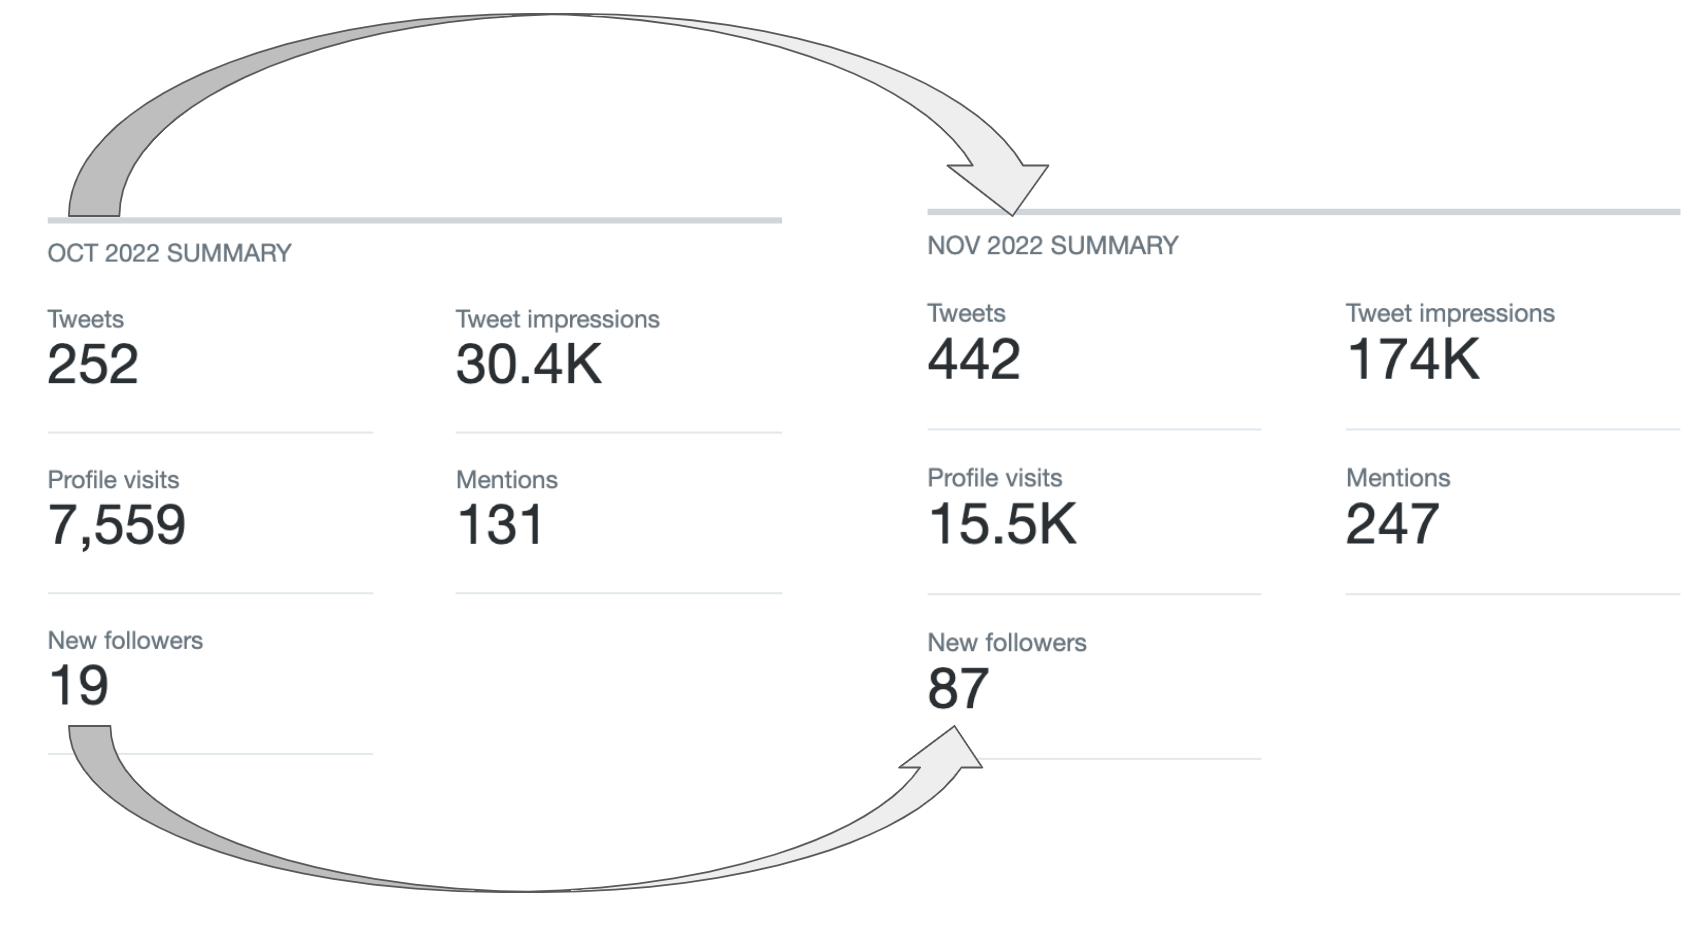Select the October Tweets count 252
Viewport: 1700px width, 944px height.
(93, 364)
